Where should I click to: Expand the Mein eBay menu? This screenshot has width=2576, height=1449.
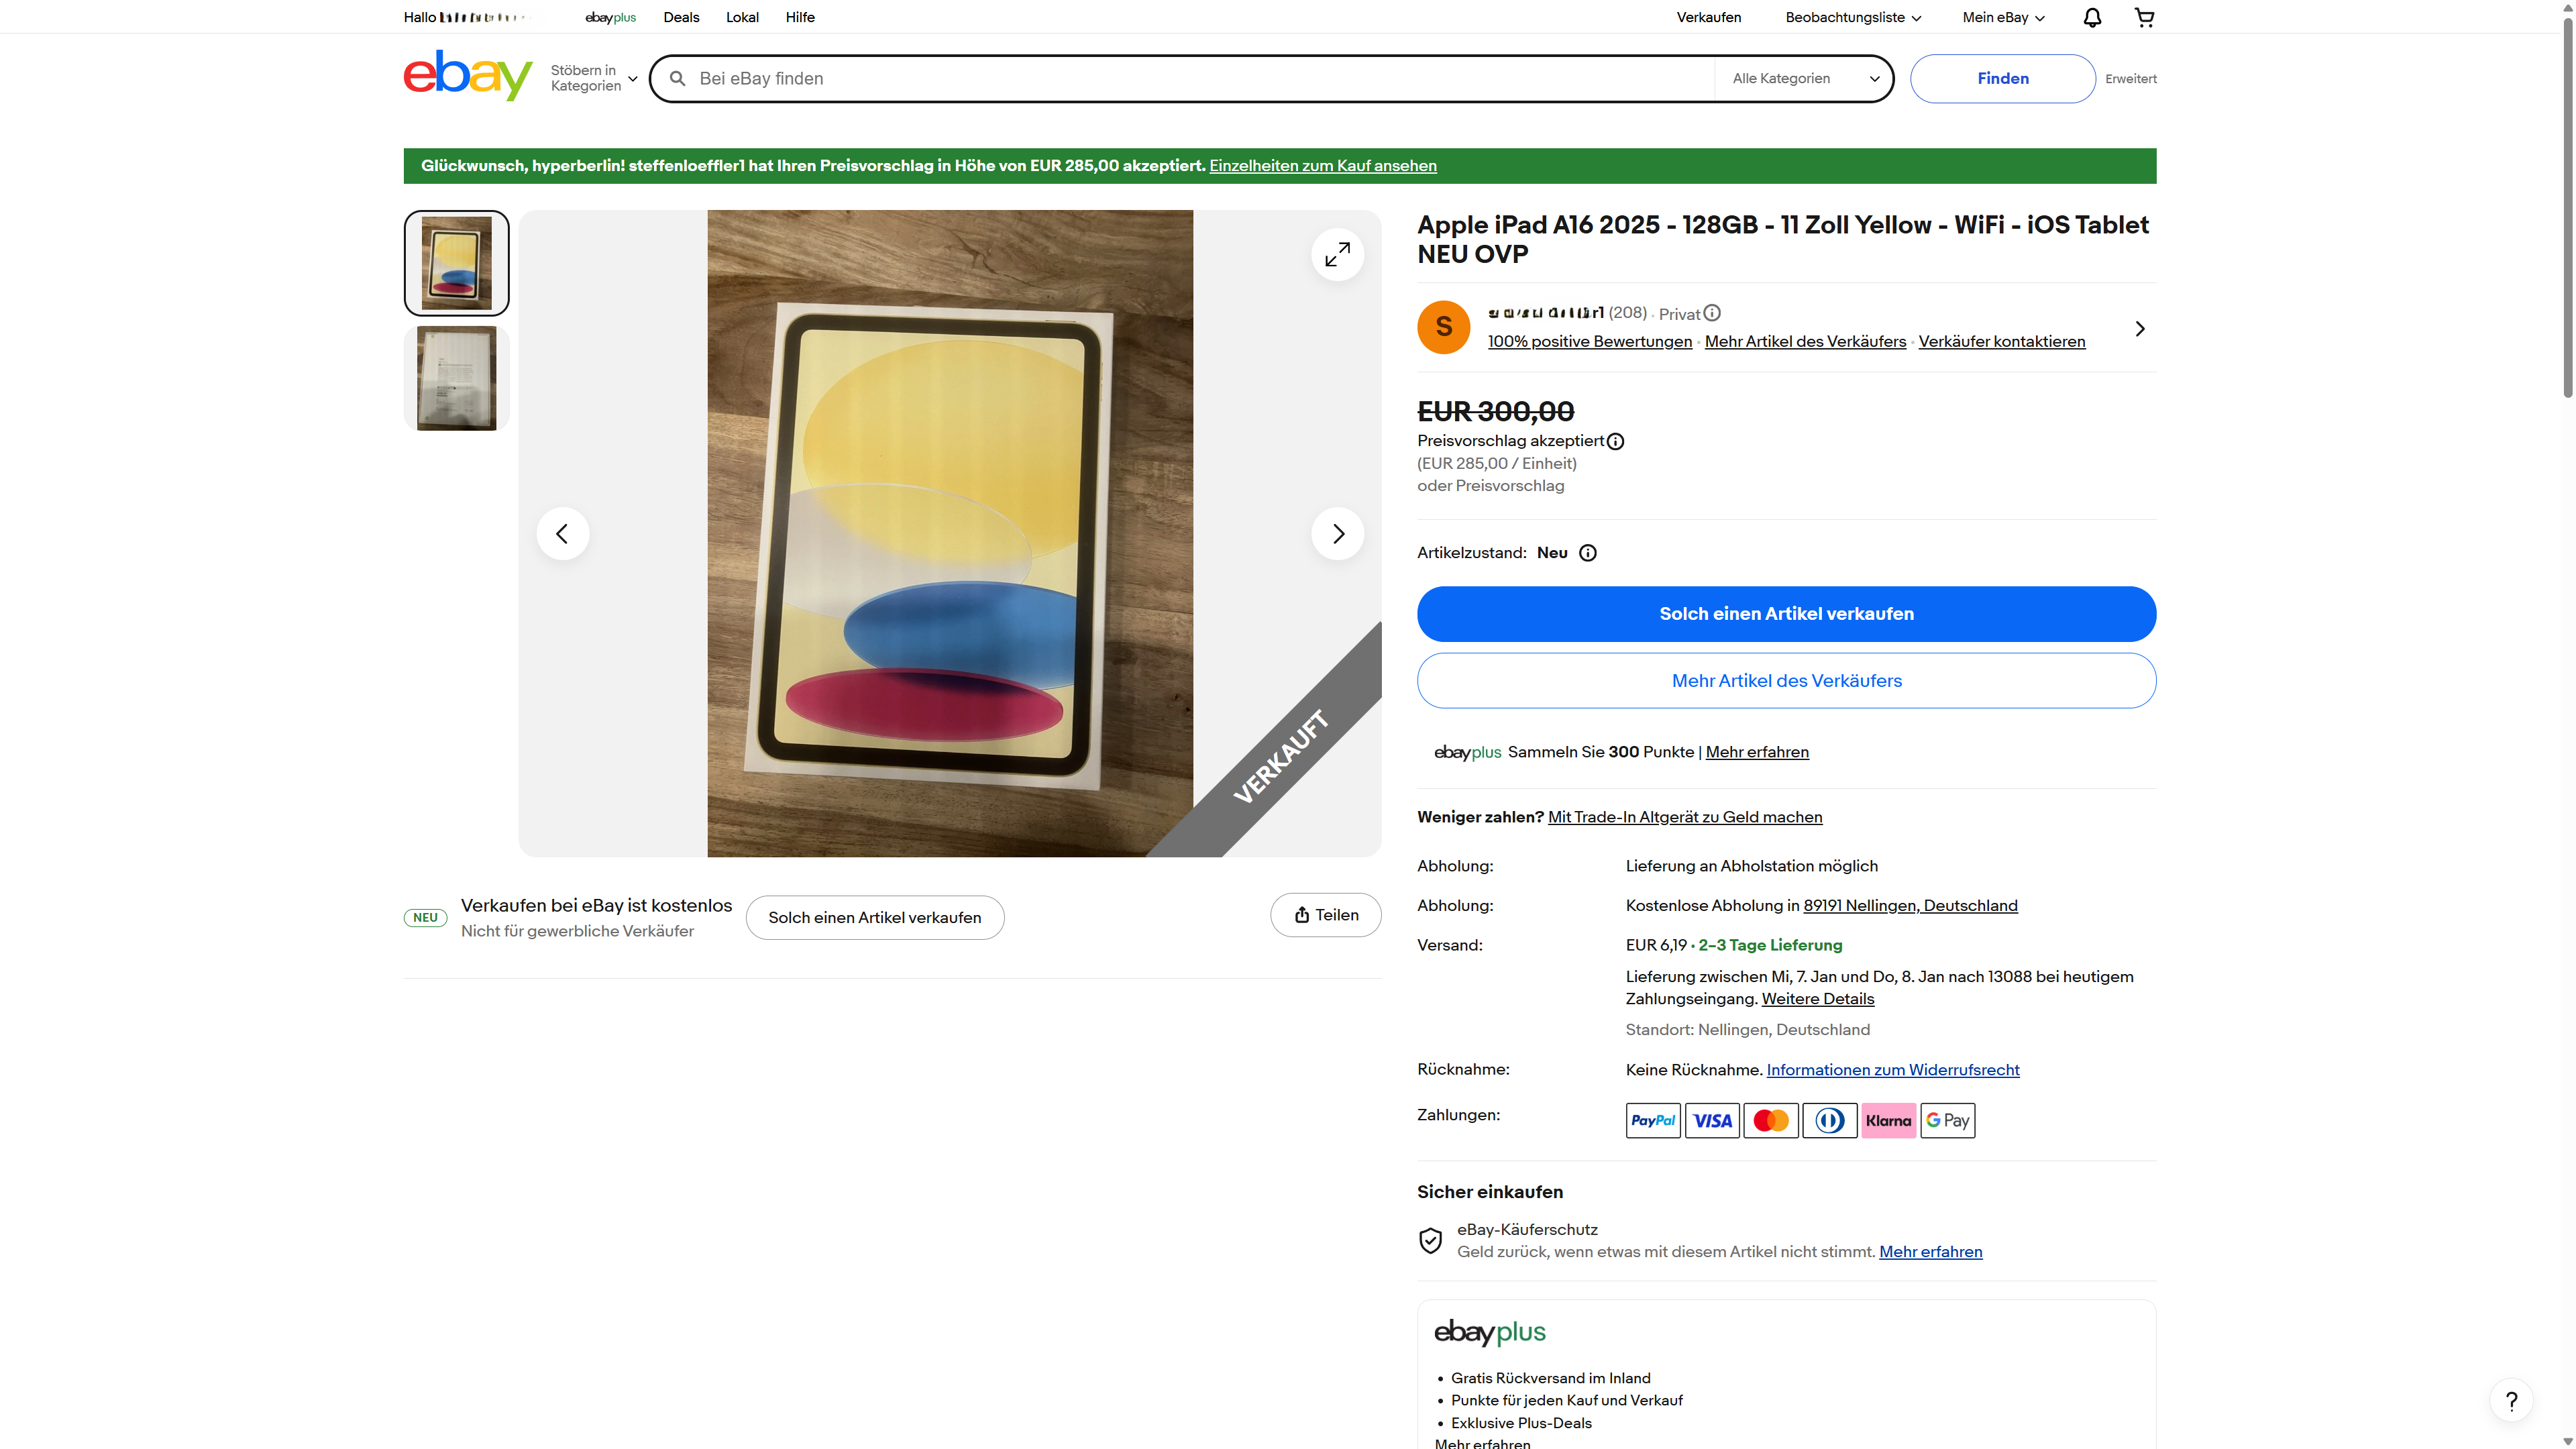tap(2003, 17)
